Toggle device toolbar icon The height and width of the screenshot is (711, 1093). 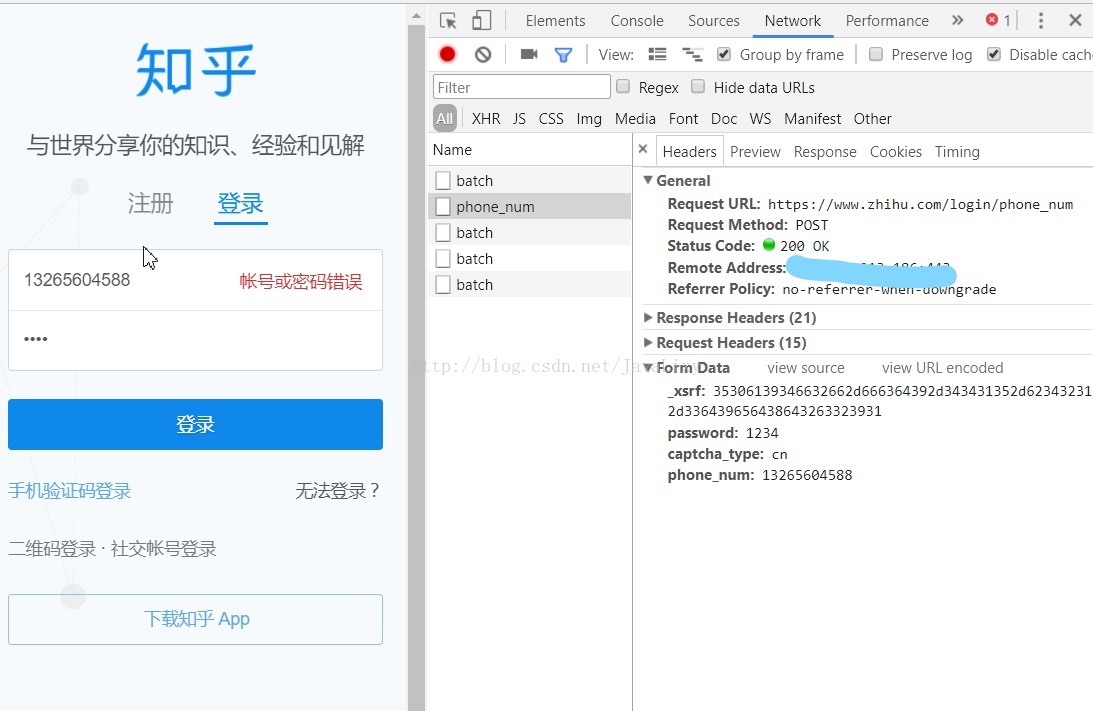coord(482,20)
